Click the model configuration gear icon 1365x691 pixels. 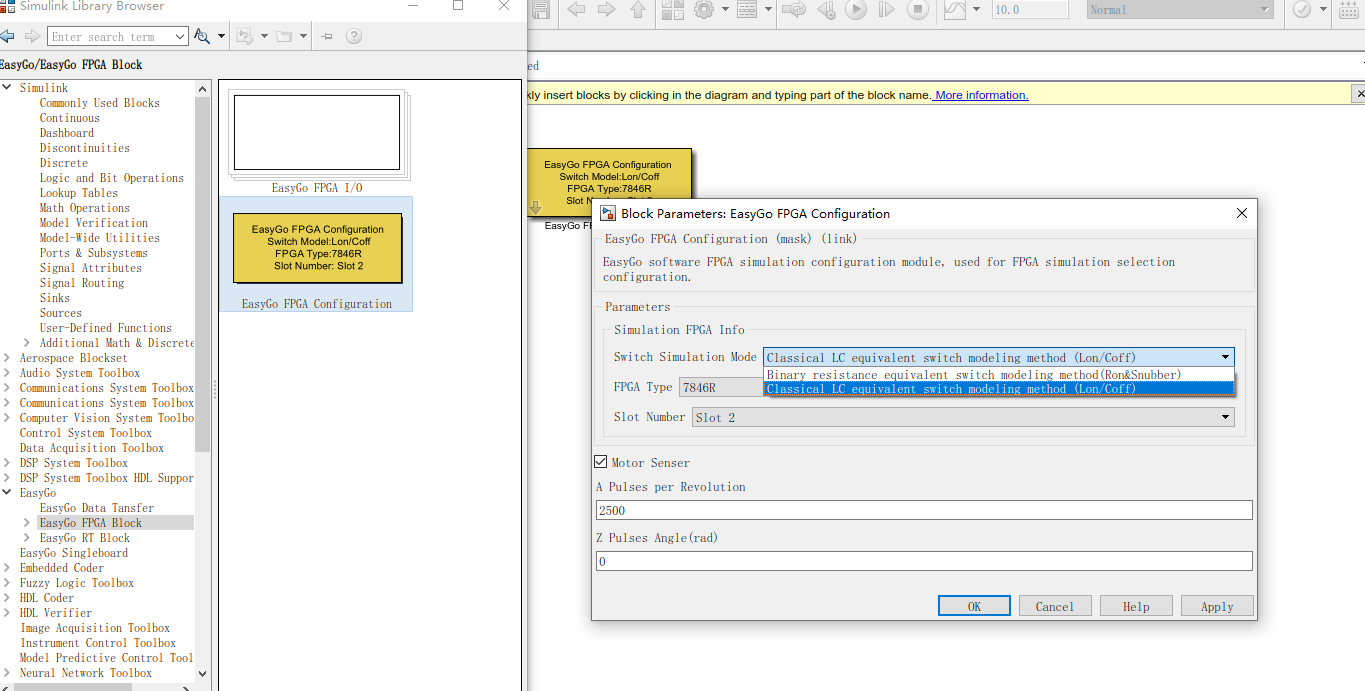[704, 10]
